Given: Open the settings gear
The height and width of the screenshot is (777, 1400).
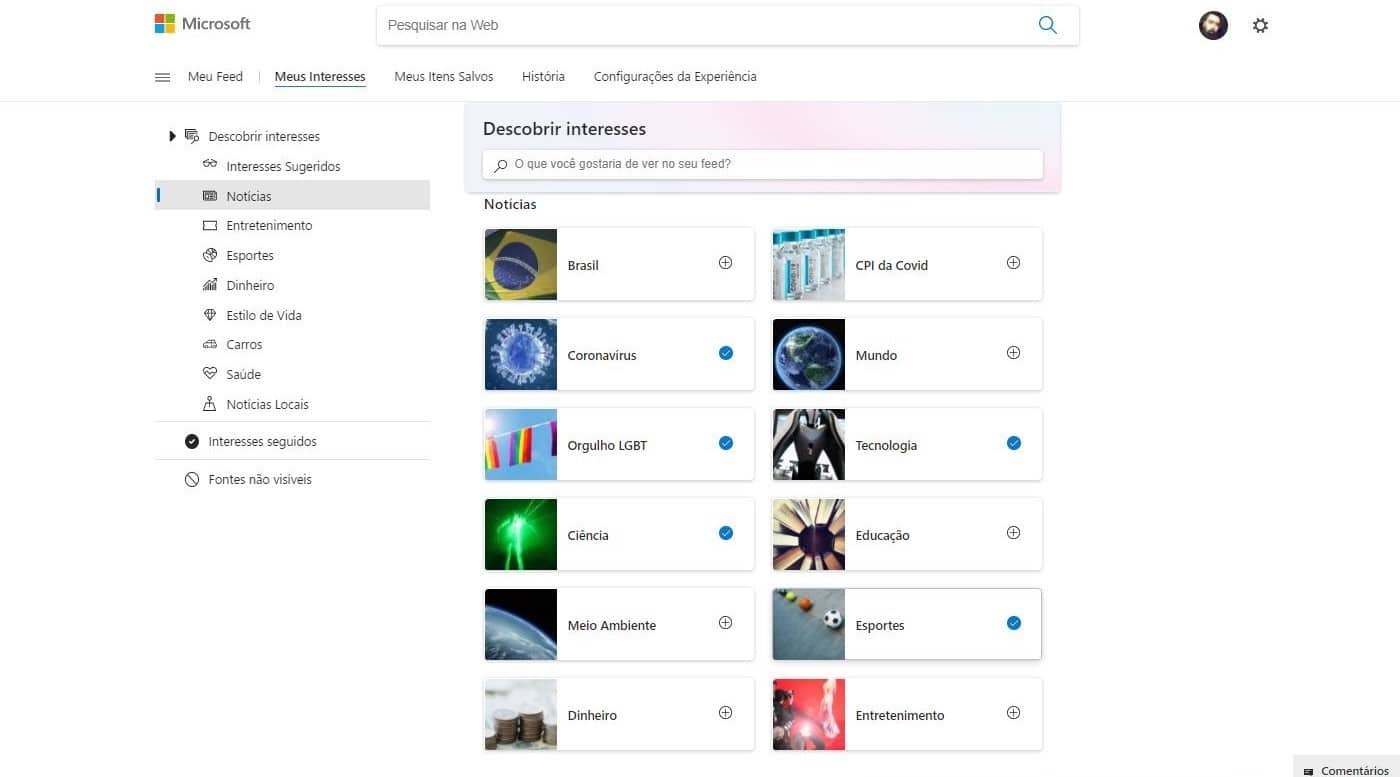Looking at the screenshot, I should (x=1260, y=25).
